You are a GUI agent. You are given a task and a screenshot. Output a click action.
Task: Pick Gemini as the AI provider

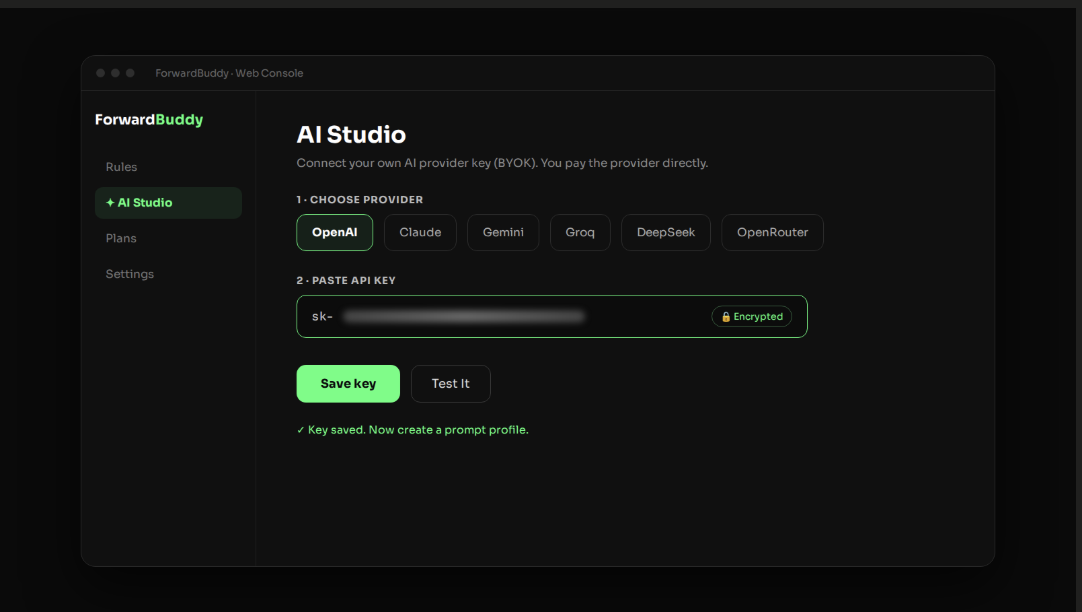[503, 233]
